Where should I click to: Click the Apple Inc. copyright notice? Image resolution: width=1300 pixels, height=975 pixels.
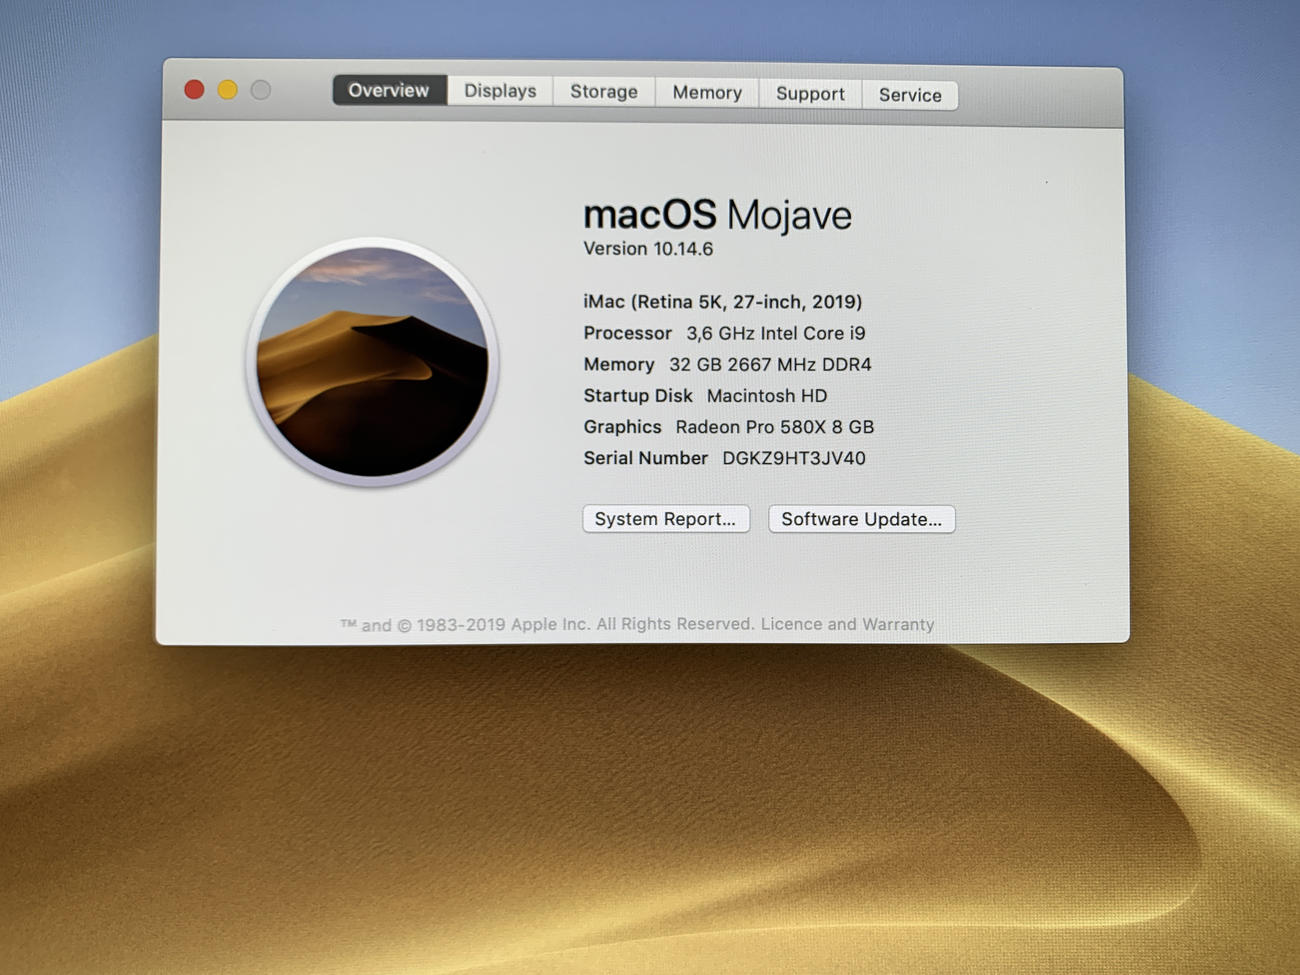click(x=547, y=624)
